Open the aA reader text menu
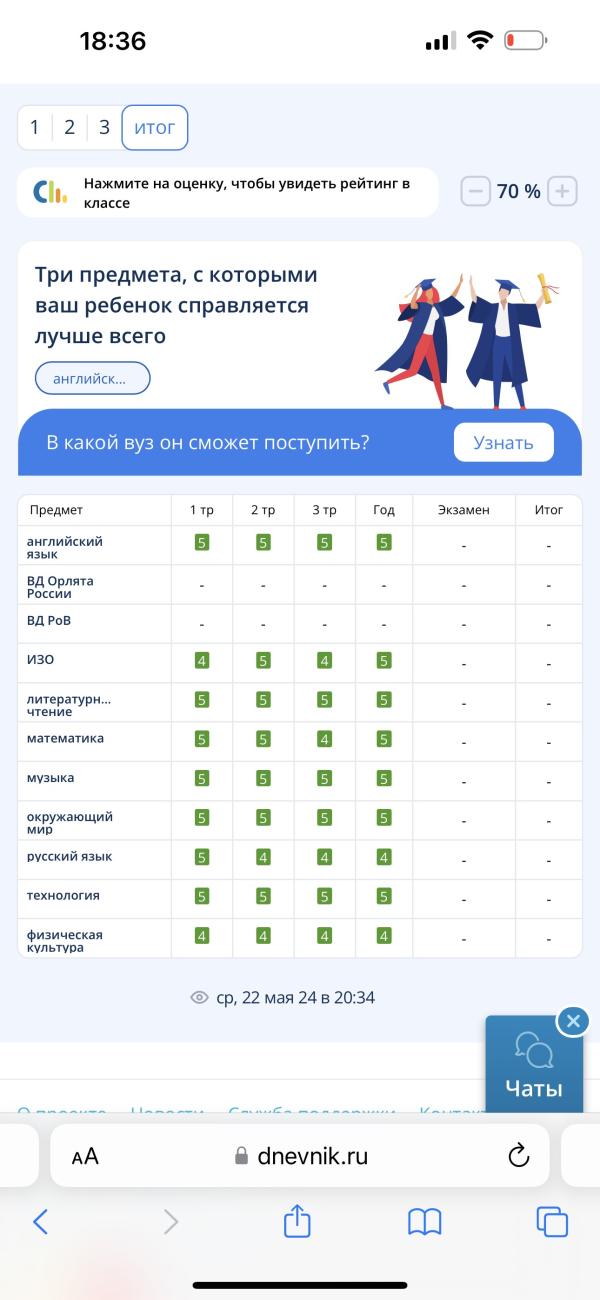 click(85, 1157)
